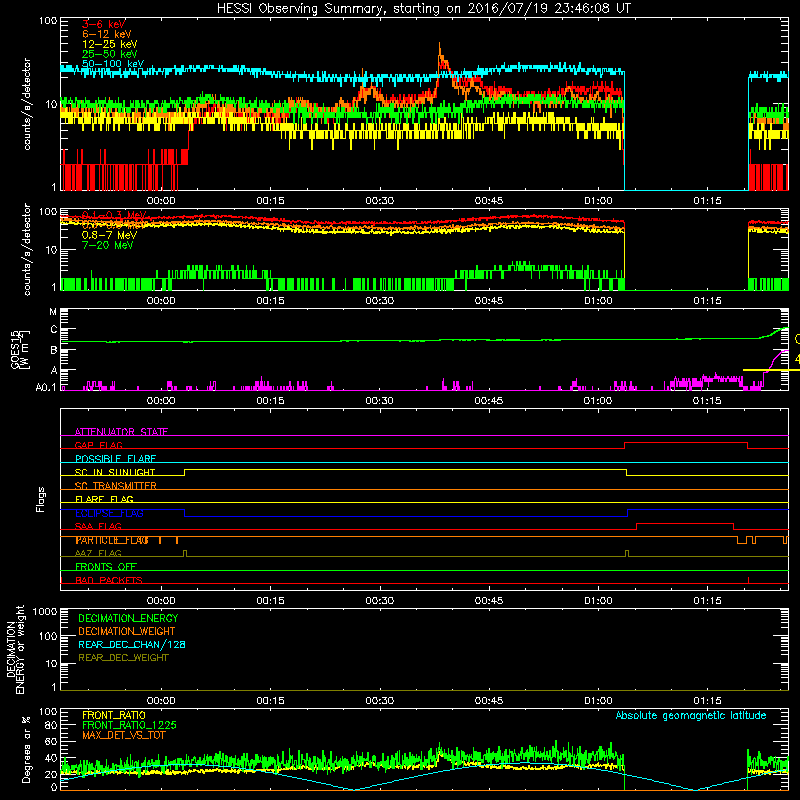Click the green FRONTS_OFF label
Screen dimensions: 800x800
(106, 567)
